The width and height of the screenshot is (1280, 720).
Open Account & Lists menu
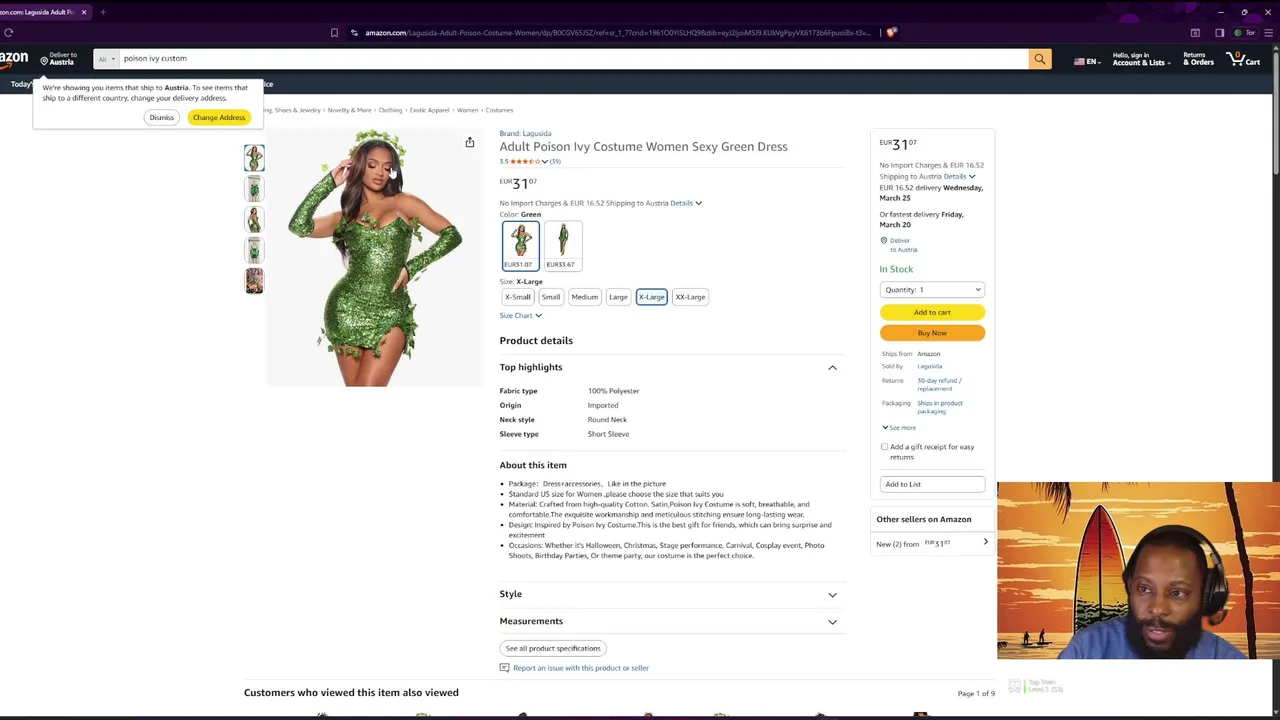(x=1139, y=59)
